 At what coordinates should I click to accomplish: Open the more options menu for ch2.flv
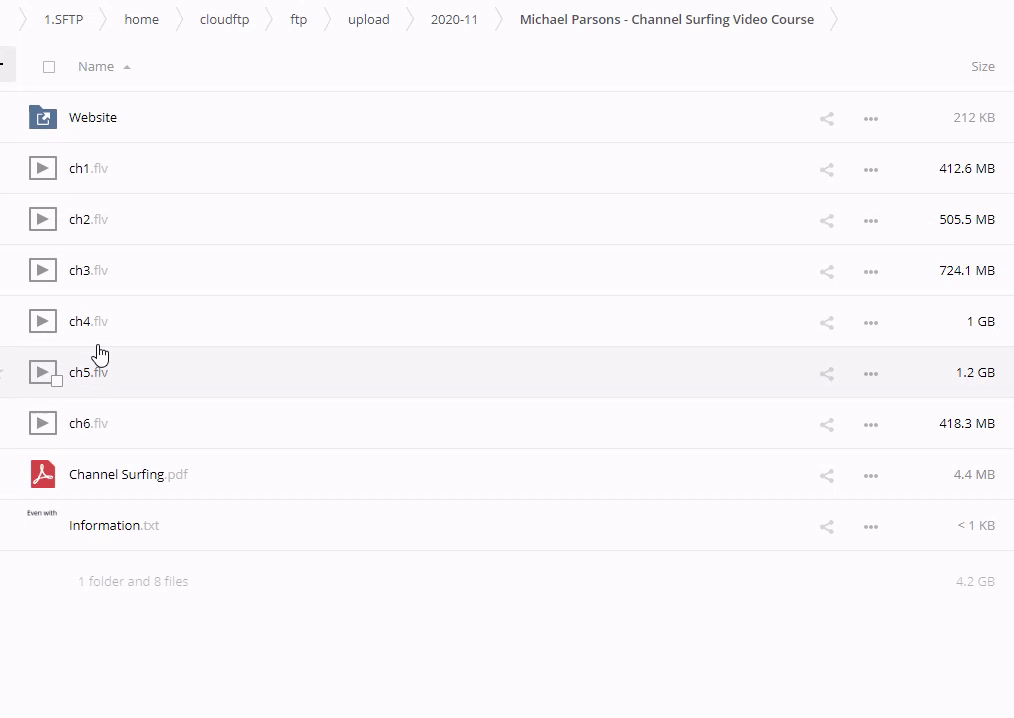coord(871,221)
